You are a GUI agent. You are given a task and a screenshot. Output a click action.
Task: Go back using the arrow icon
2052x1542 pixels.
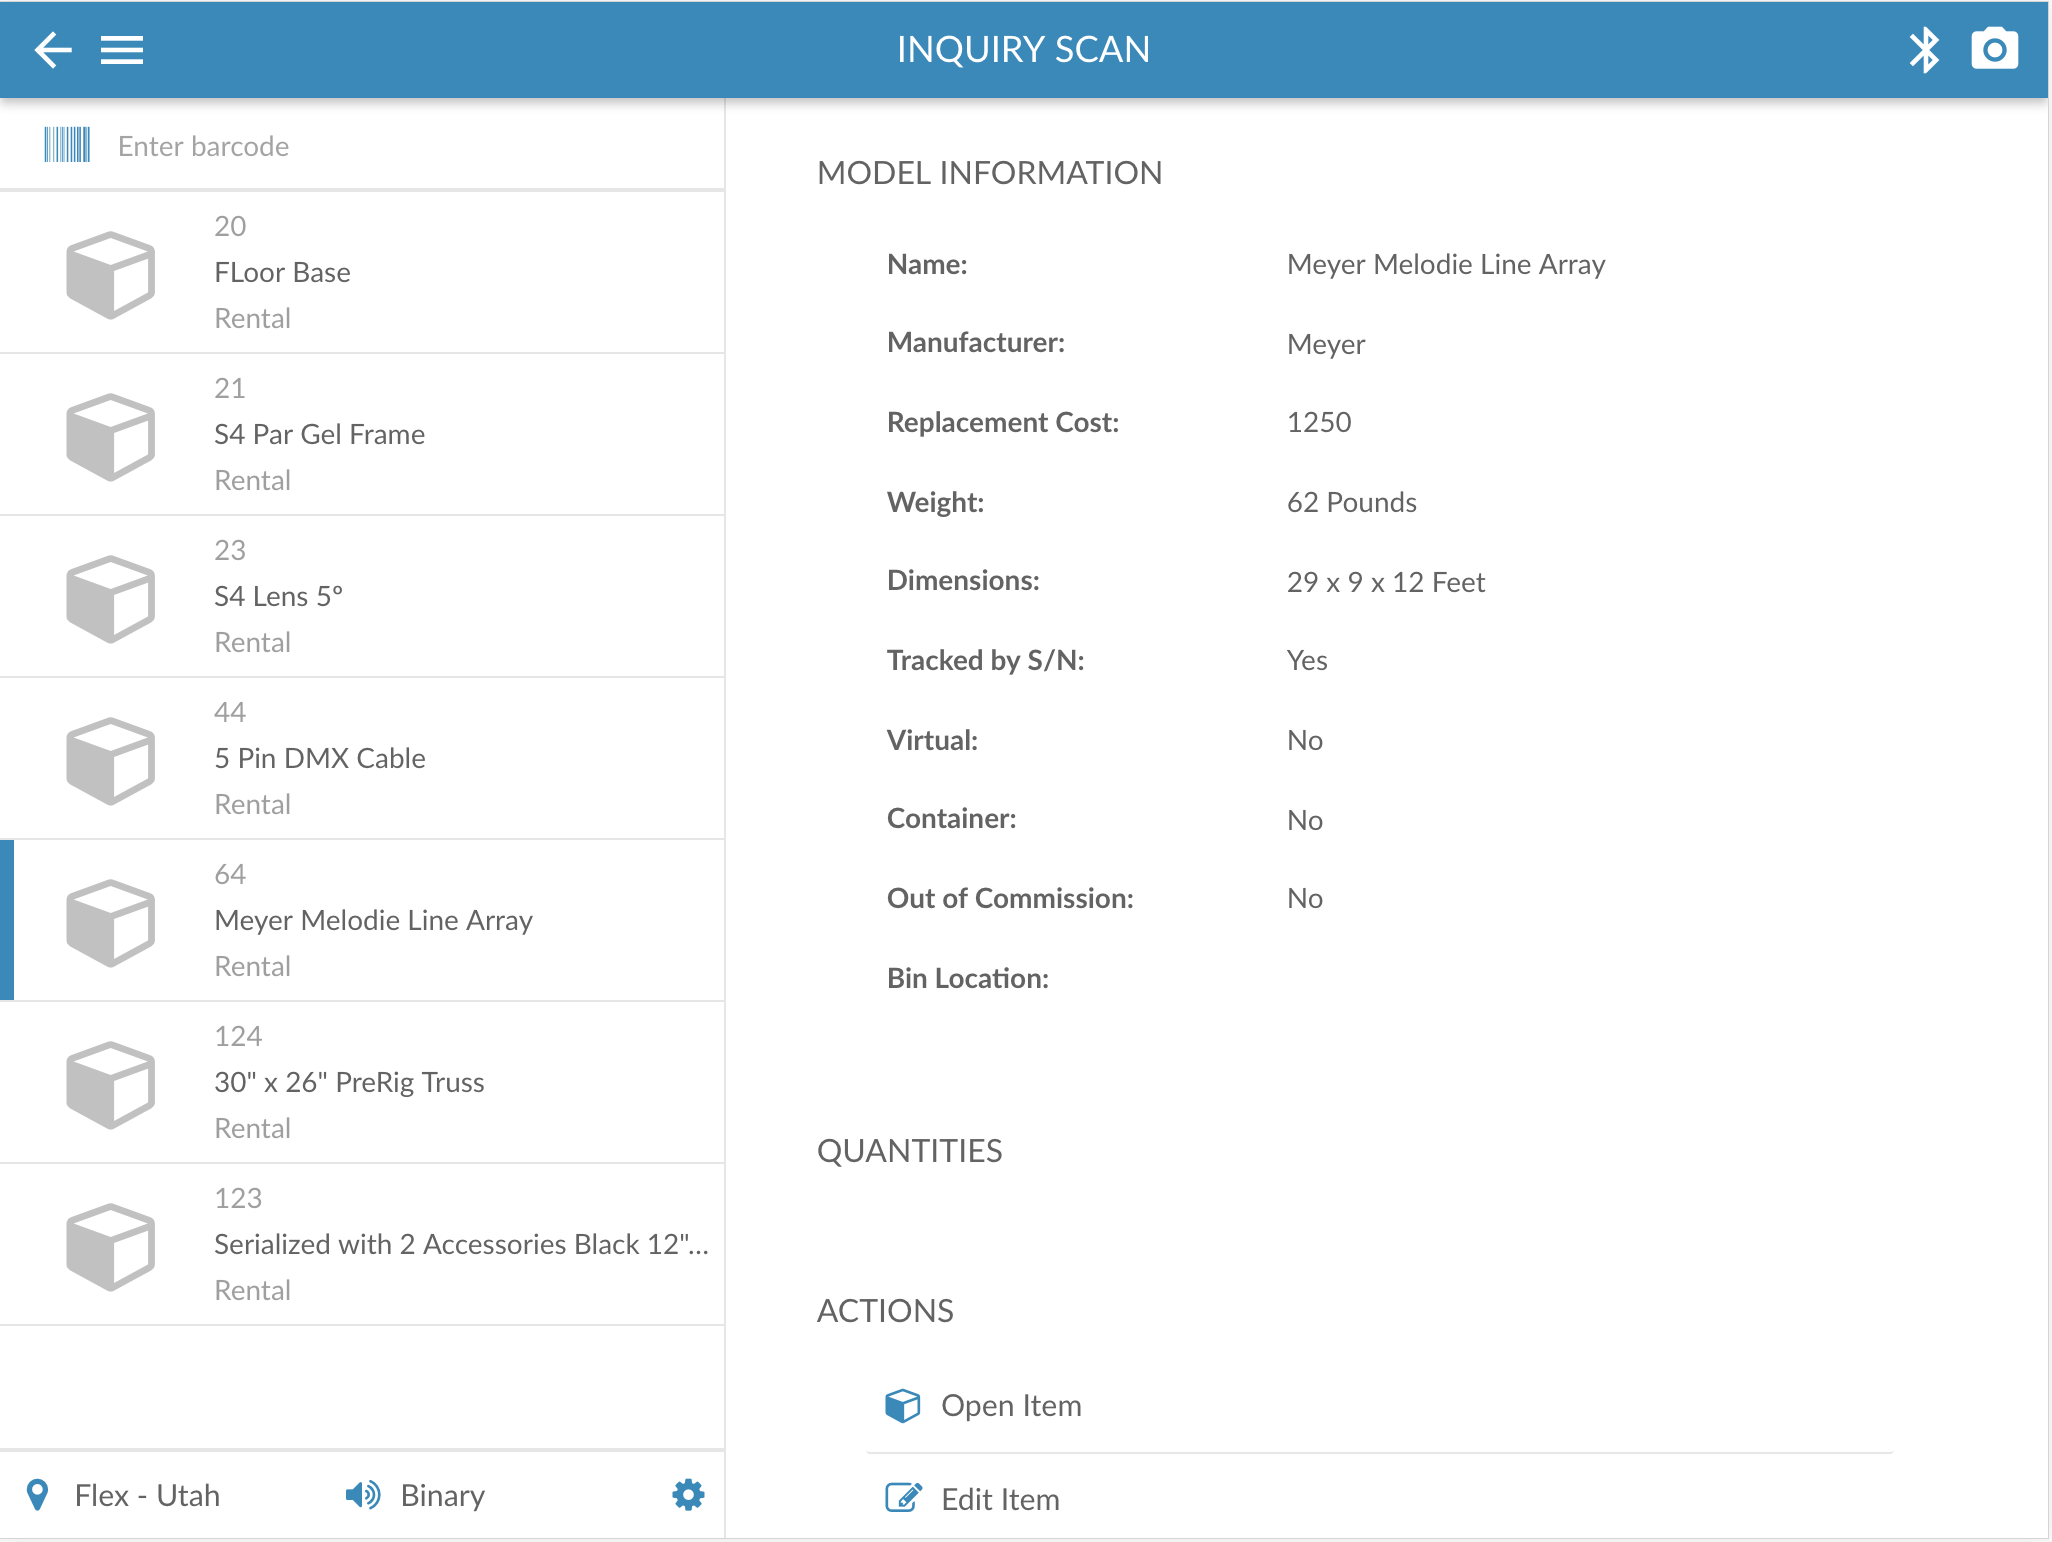tap(53, 49)
